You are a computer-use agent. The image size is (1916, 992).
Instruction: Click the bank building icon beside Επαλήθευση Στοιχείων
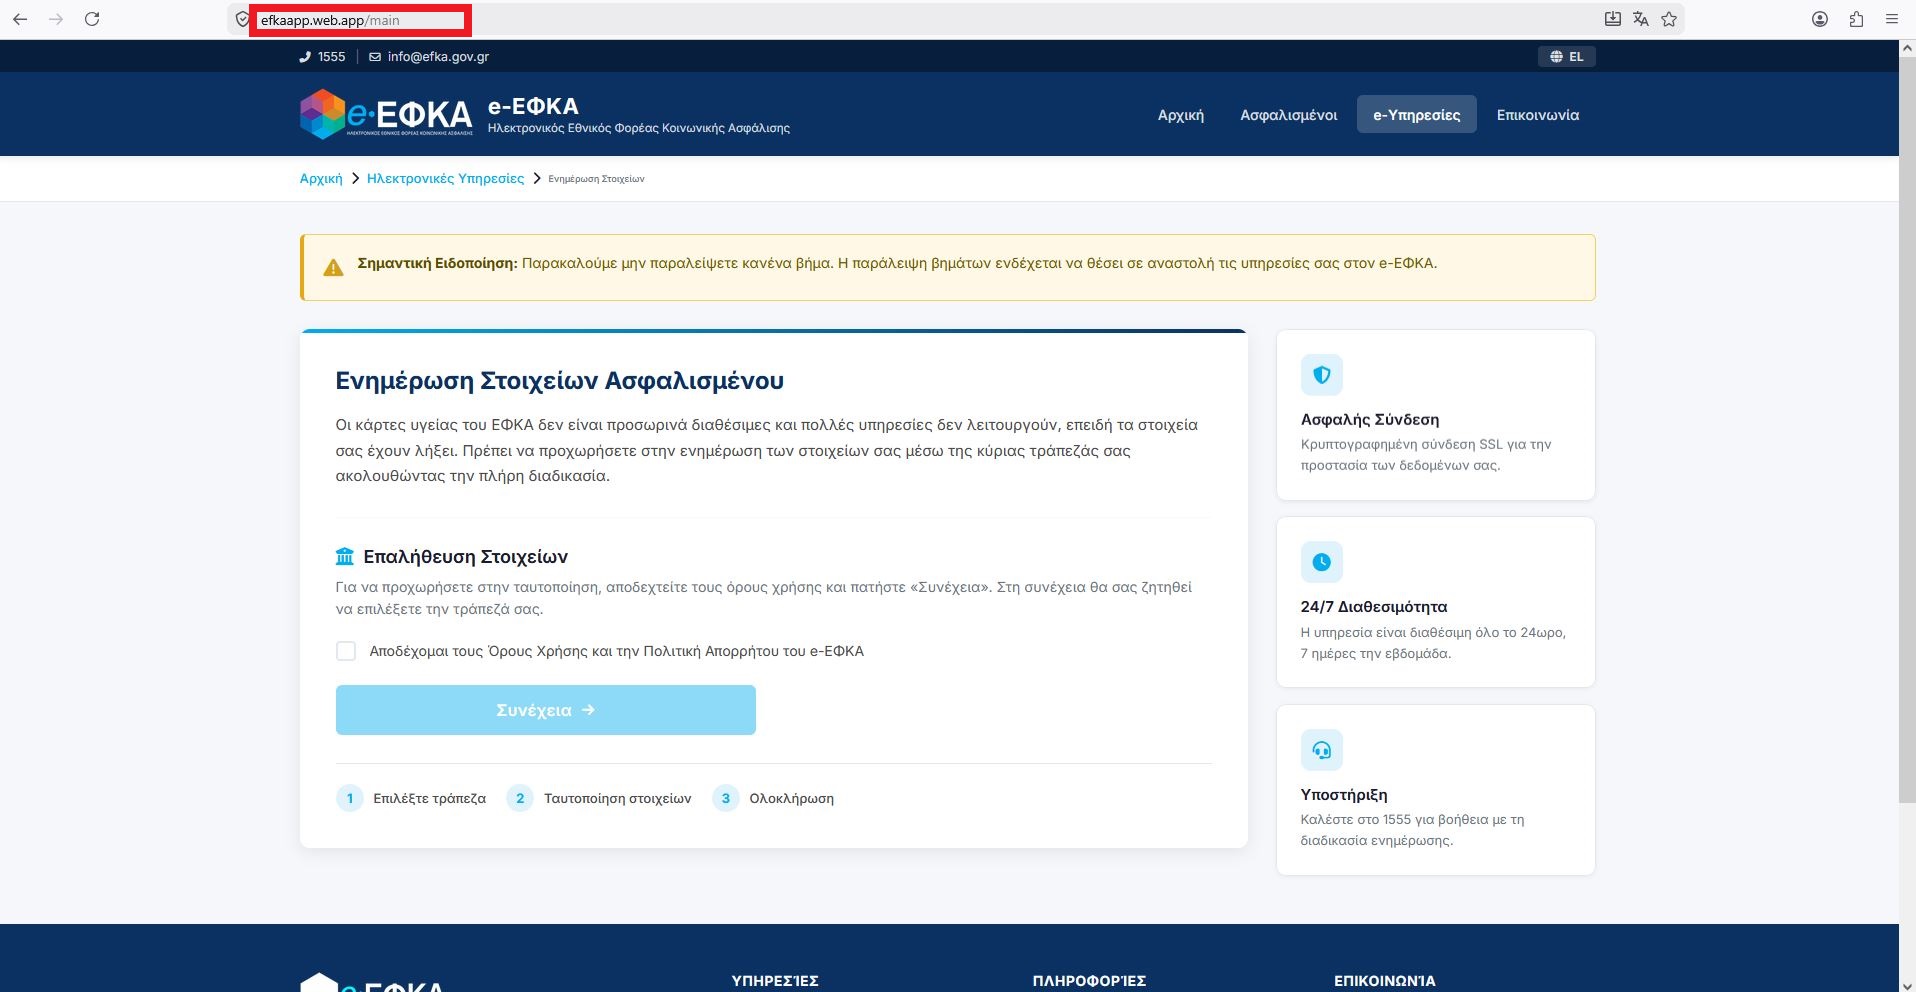point(345,556)
